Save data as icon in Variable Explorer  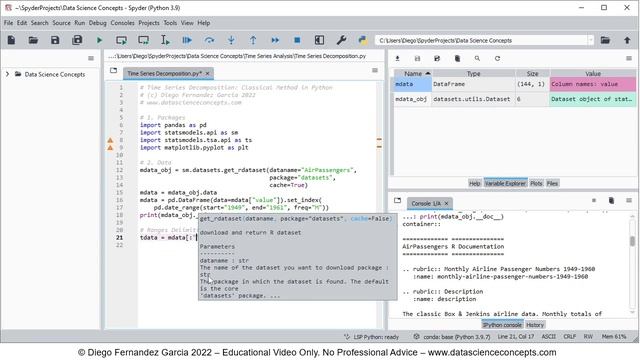pos(437,58)
